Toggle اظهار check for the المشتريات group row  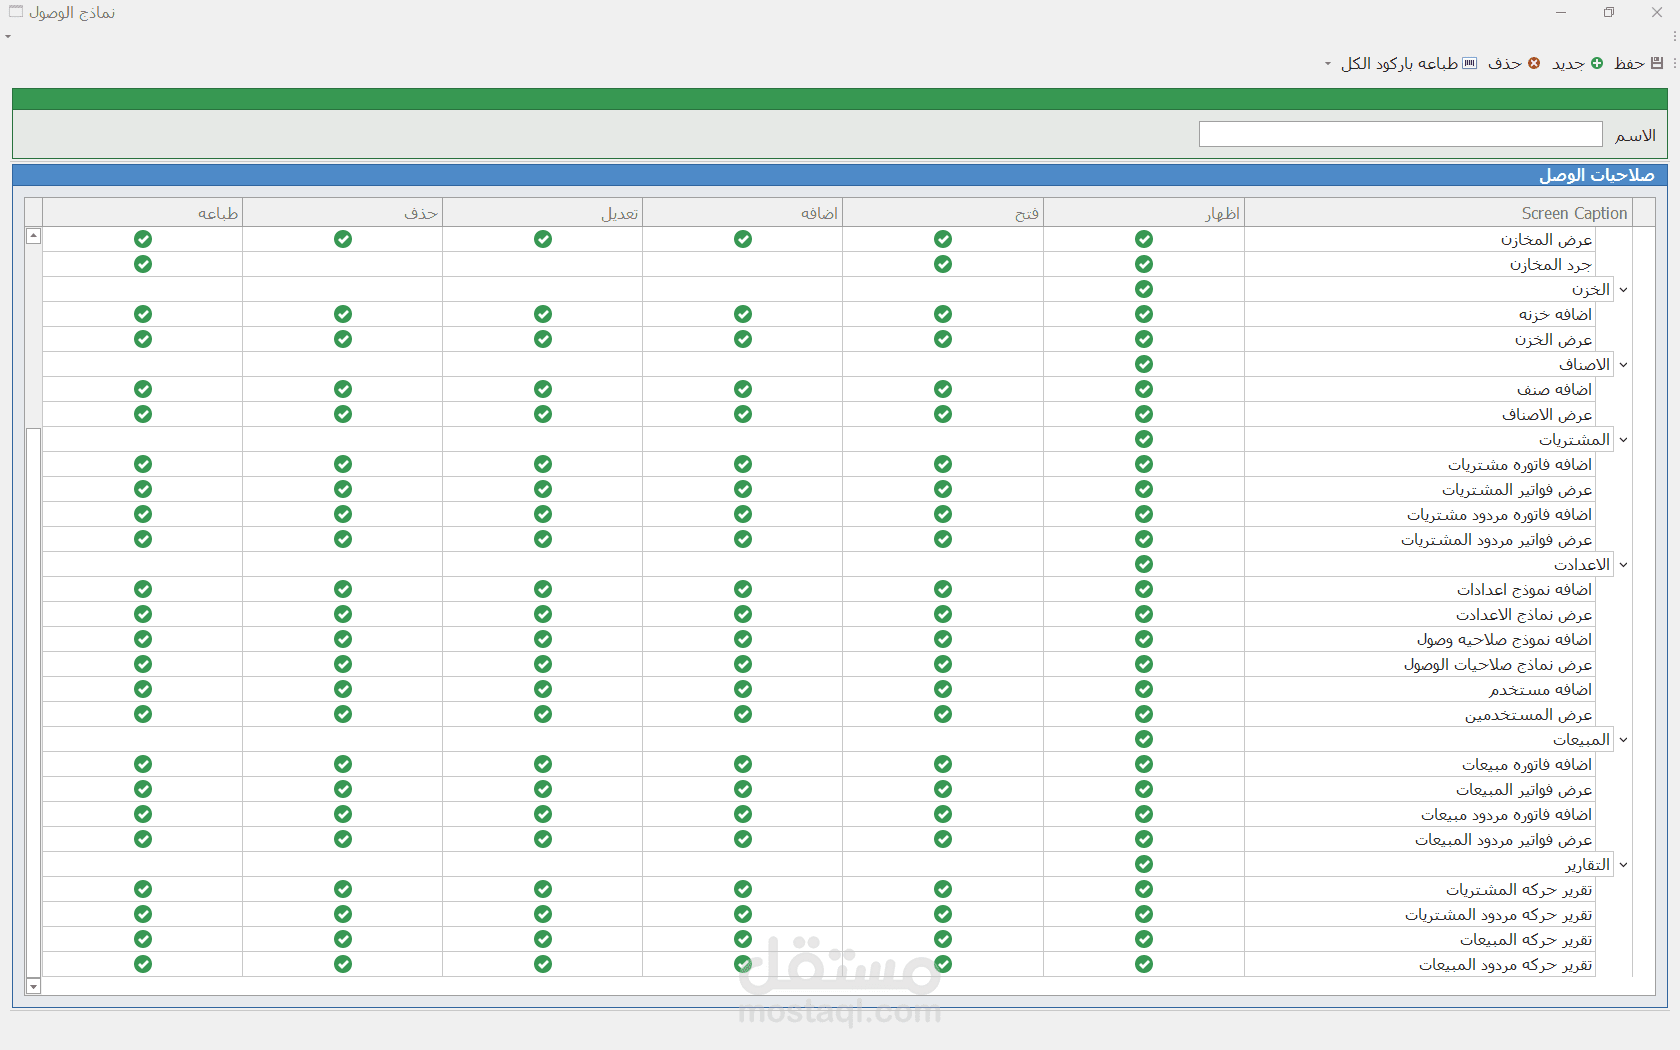[x=1144, y=439]
